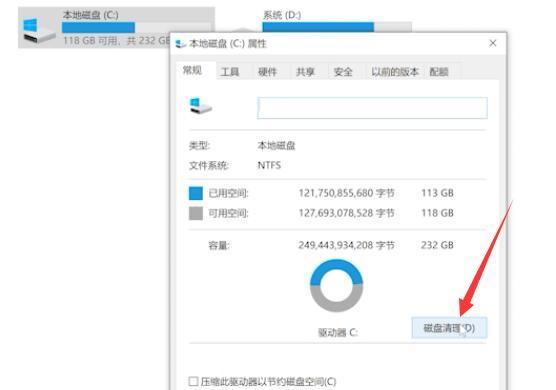Screen dimensions: 556x390
Task: Click the drive icon beside the name field
Action: tap(201, 106)
